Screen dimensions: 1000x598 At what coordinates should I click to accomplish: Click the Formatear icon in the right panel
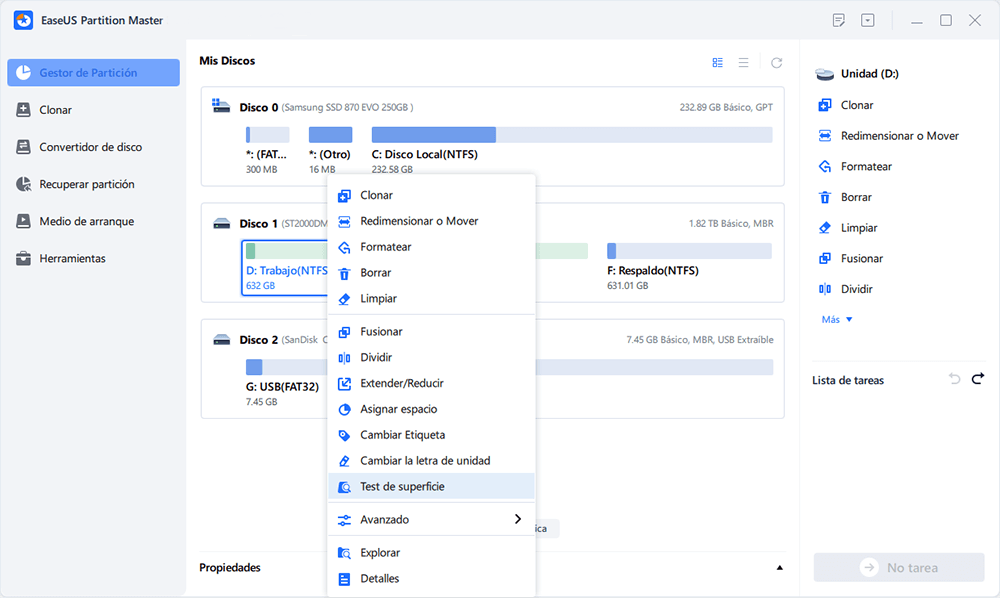825,166
